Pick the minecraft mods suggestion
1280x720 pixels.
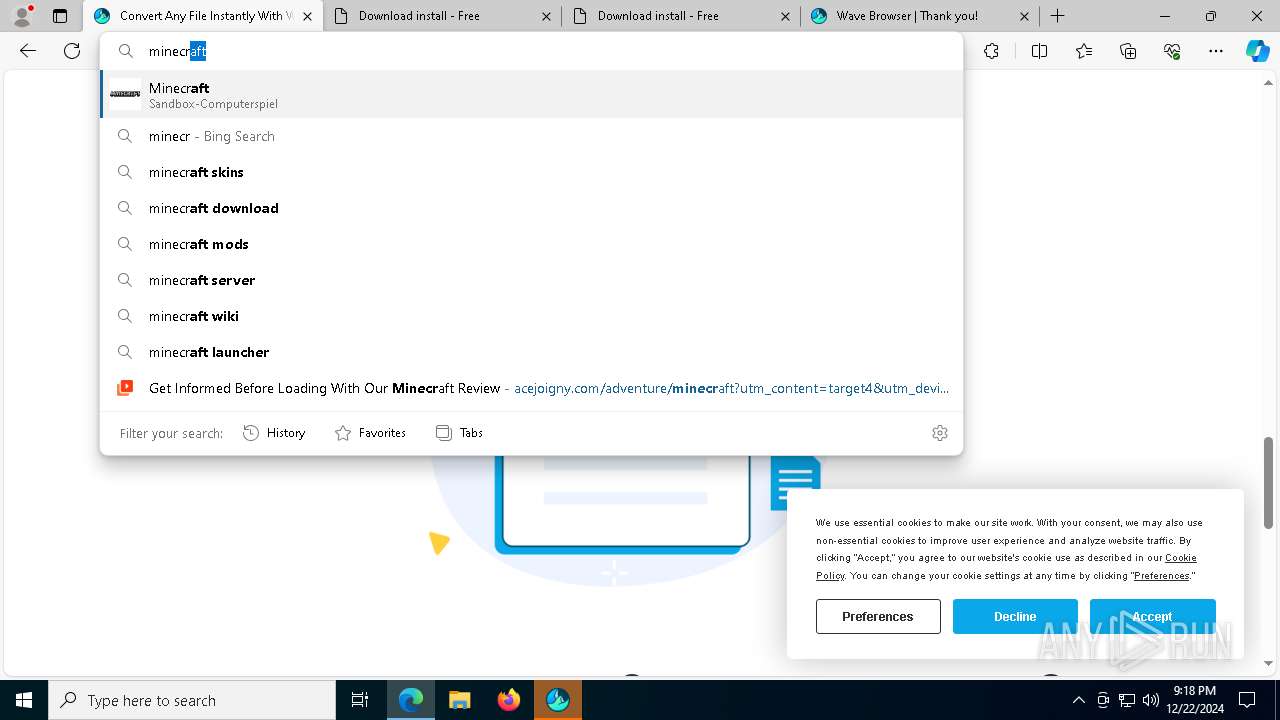coord(531,244)
